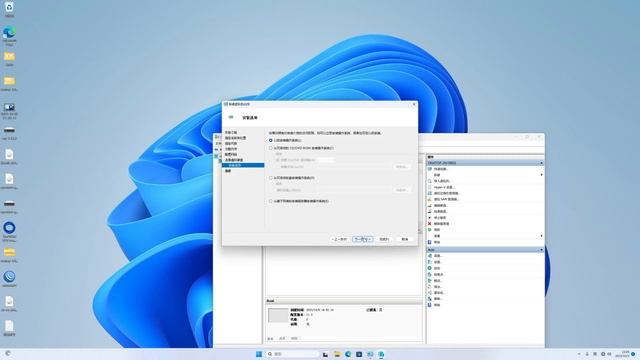
Task: Select Microsoft Edge desktop shortcut
Action: (x=9, y=36)
